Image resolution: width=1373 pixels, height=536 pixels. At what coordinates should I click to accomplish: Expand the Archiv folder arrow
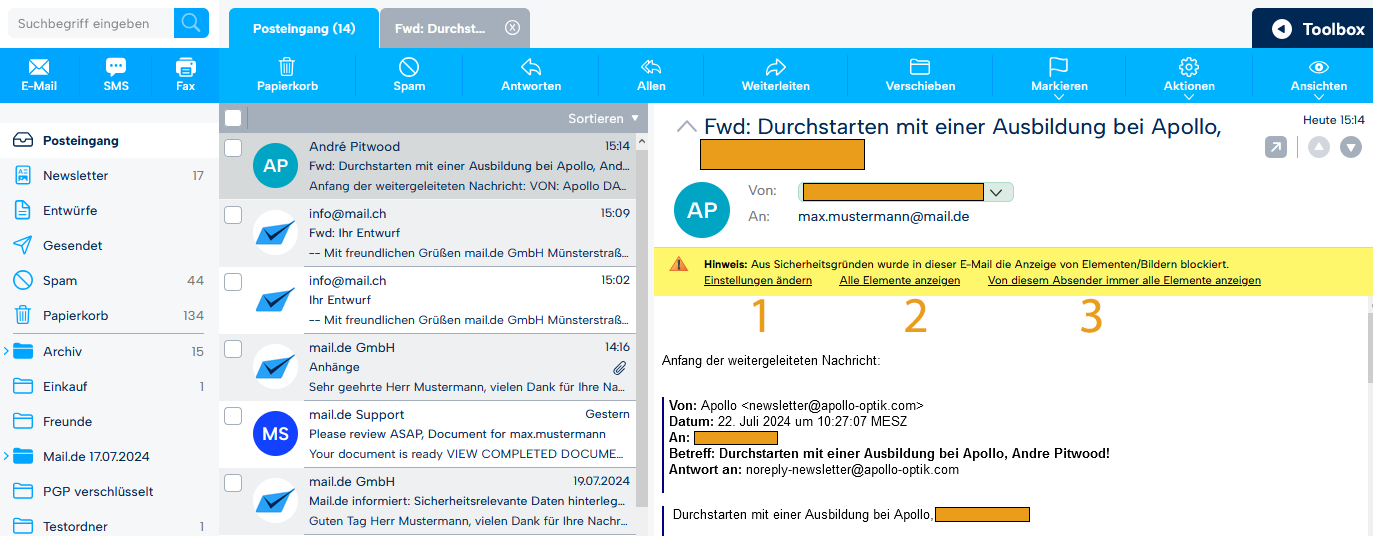pyautogui.click(x=6, y=351)
